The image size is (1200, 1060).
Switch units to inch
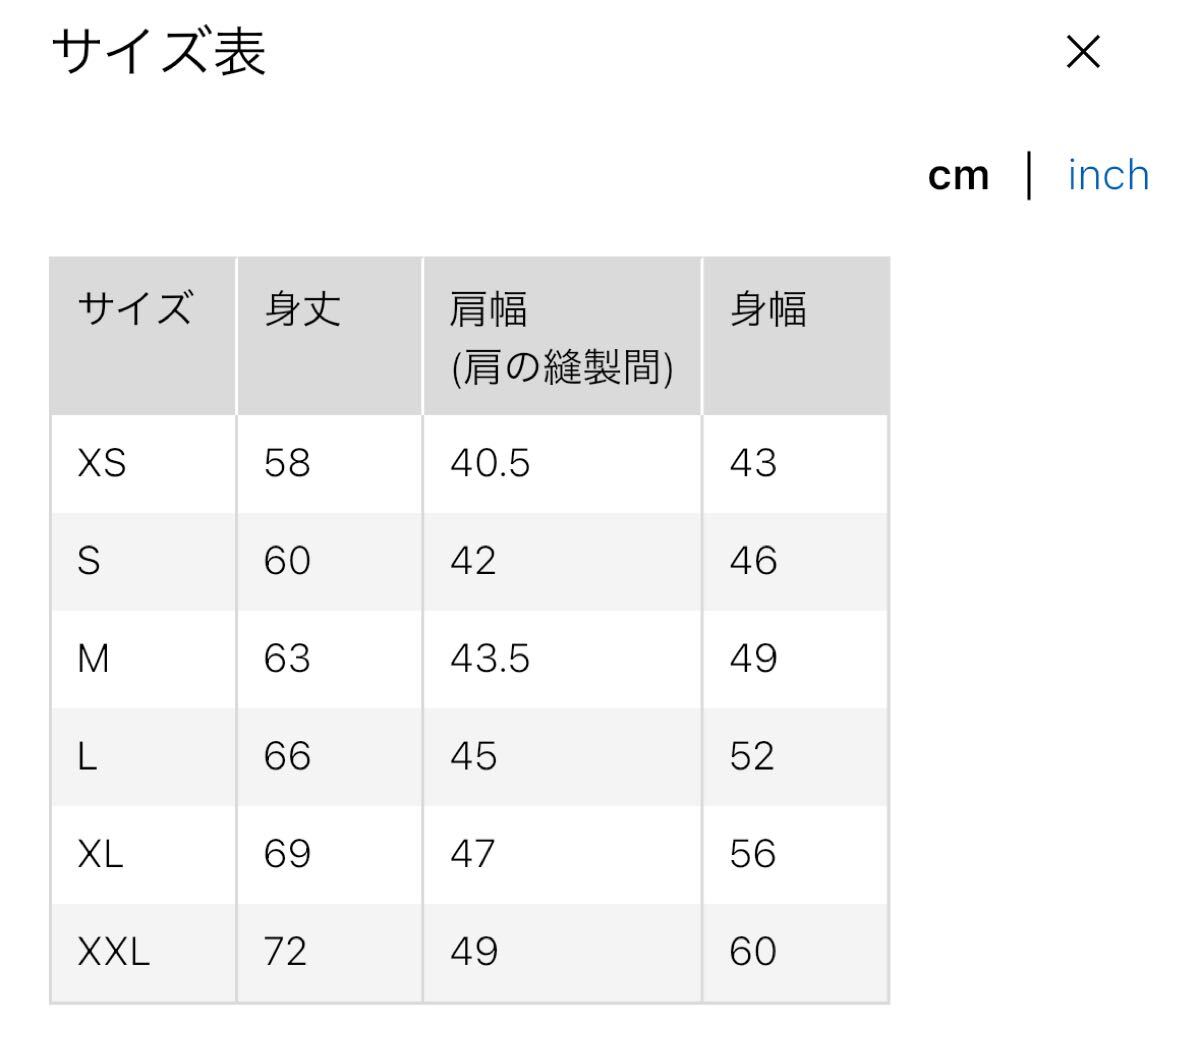tap(1106, 175)
